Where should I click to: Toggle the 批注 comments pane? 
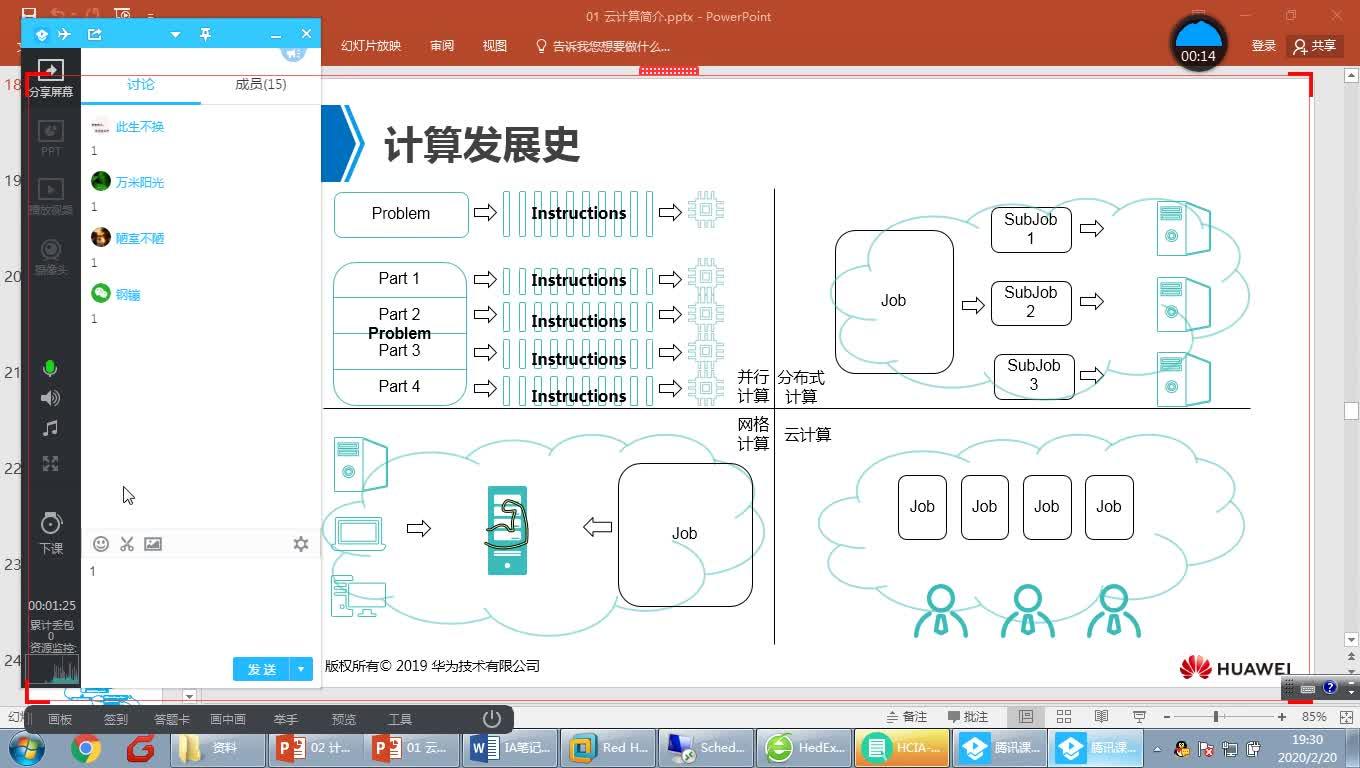[968, 717]
